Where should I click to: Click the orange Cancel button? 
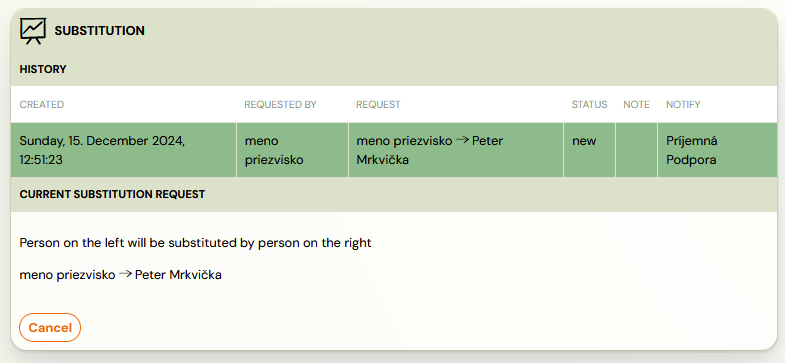click(x=50, y=327)
